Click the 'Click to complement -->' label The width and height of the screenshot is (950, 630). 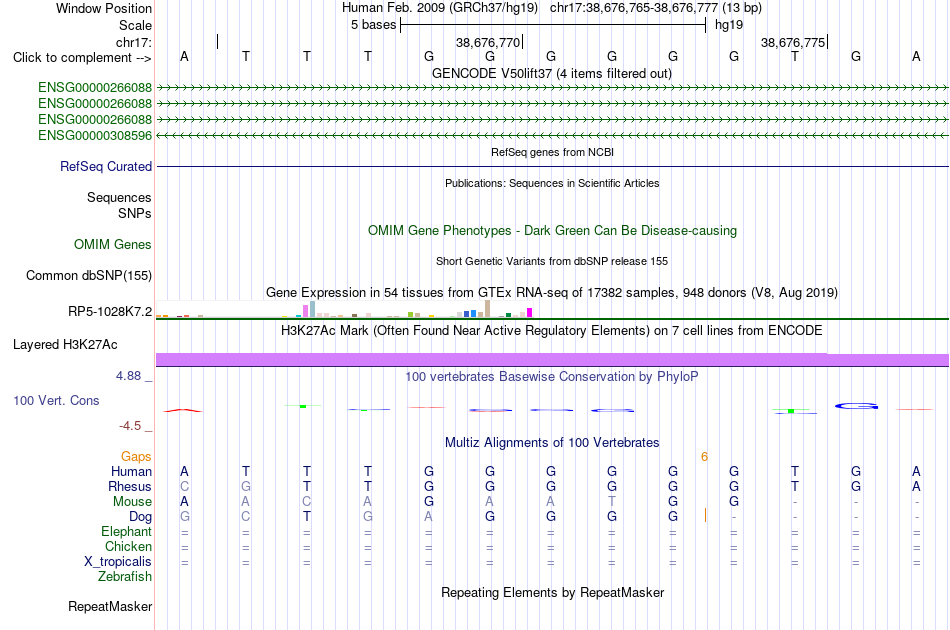point(82,58)
